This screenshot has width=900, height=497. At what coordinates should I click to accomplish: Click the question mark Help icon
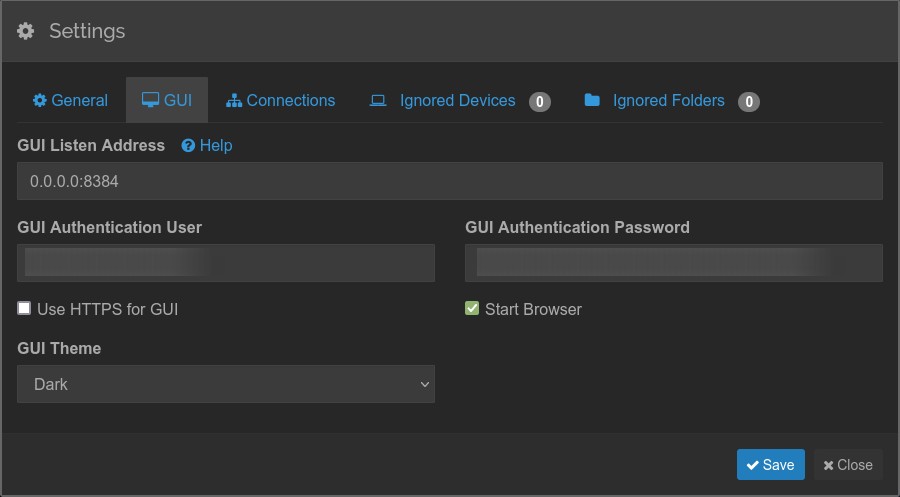click(188, 146)
